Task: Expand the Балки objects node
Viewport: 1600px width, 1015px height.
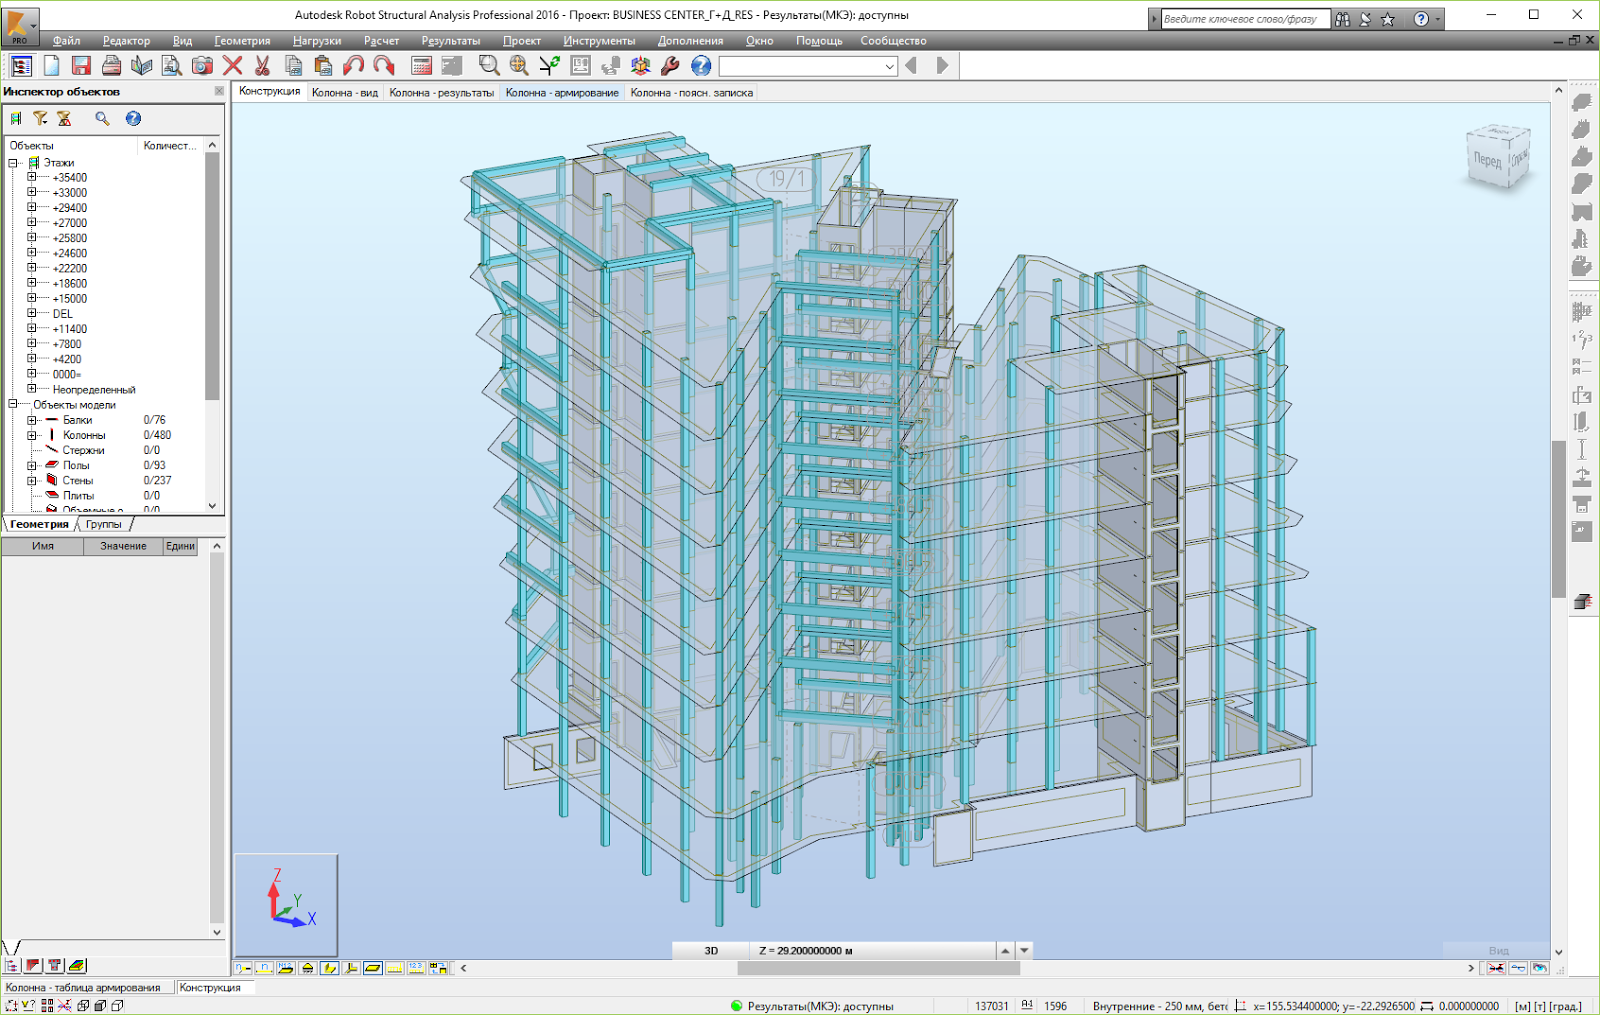Action: (32, 420)
